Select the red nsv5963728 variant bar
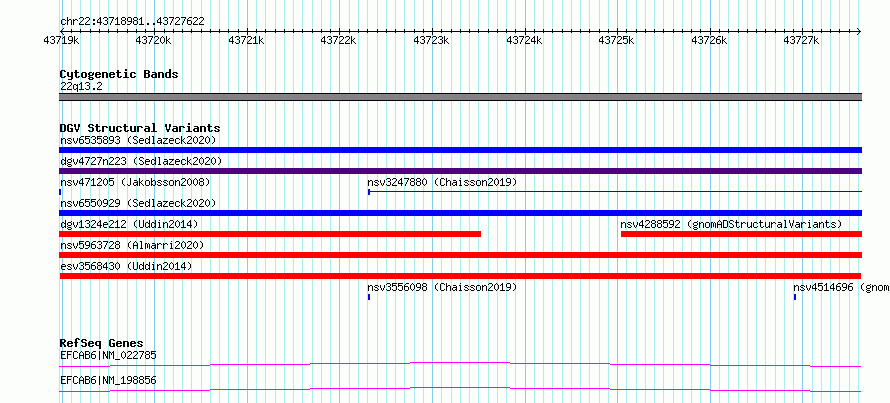The width and height of the screenshot is (890, 403). pyautogui.click(x=460, y=255)
